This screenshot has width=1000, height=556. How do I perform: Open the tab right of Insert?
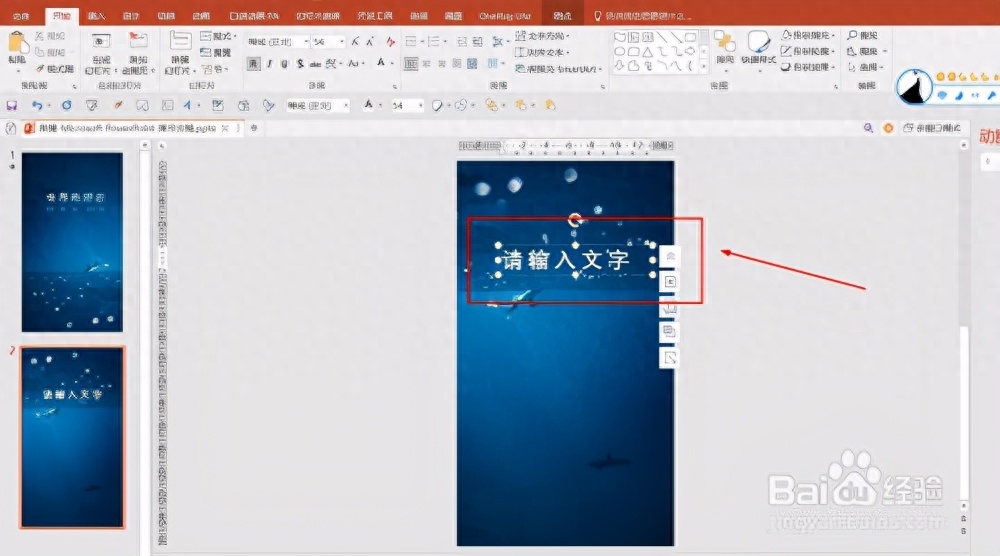tap(131, 15)
